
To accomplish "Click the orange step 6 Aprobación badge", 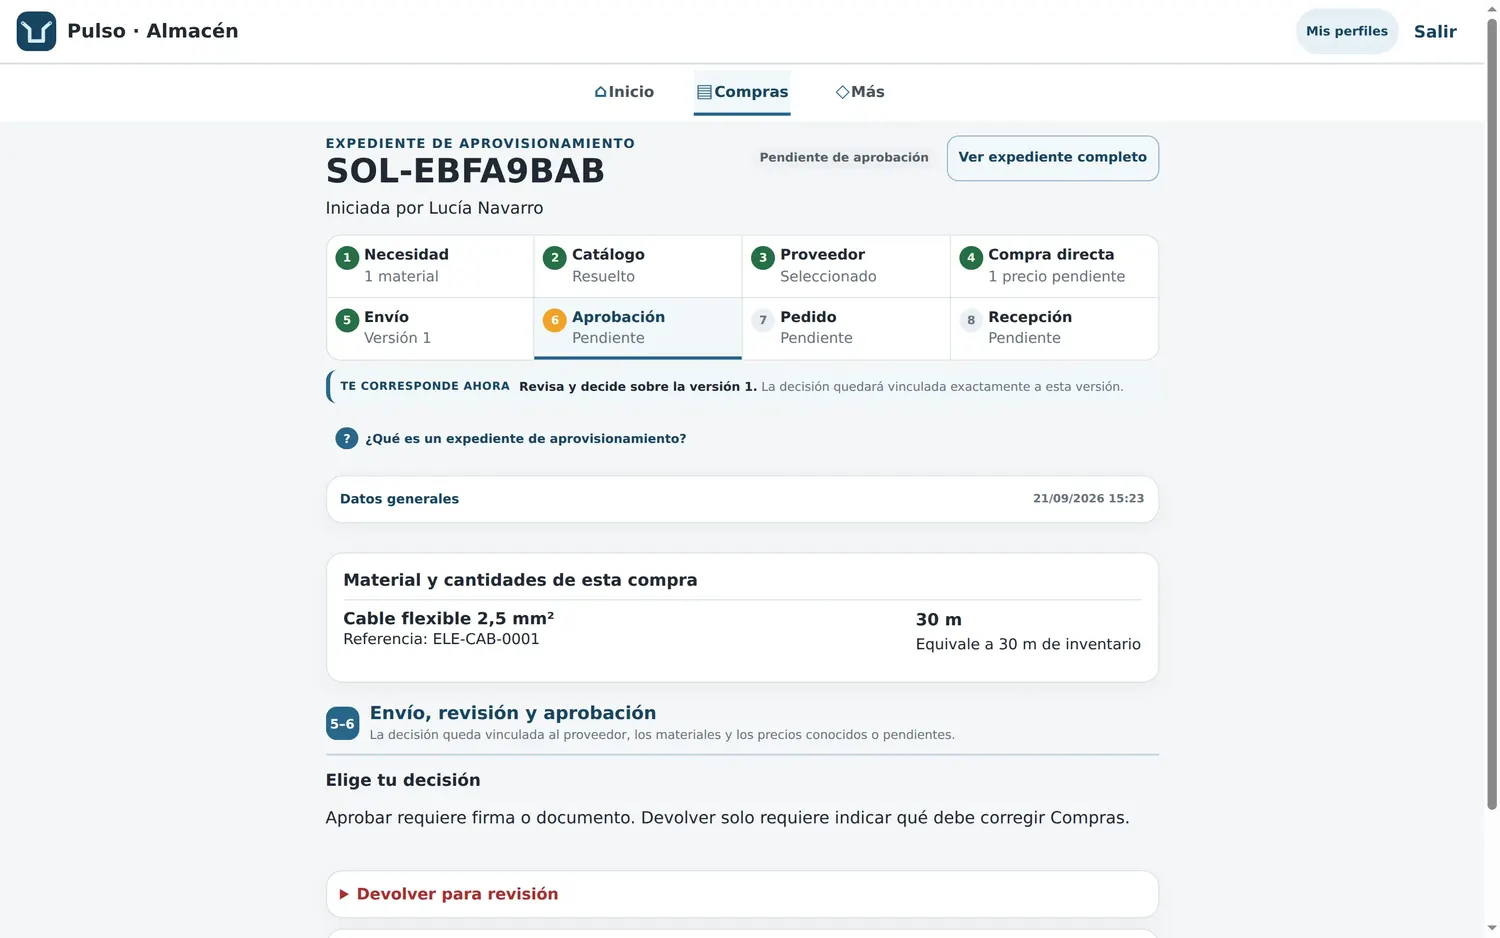I will point(554,320).
